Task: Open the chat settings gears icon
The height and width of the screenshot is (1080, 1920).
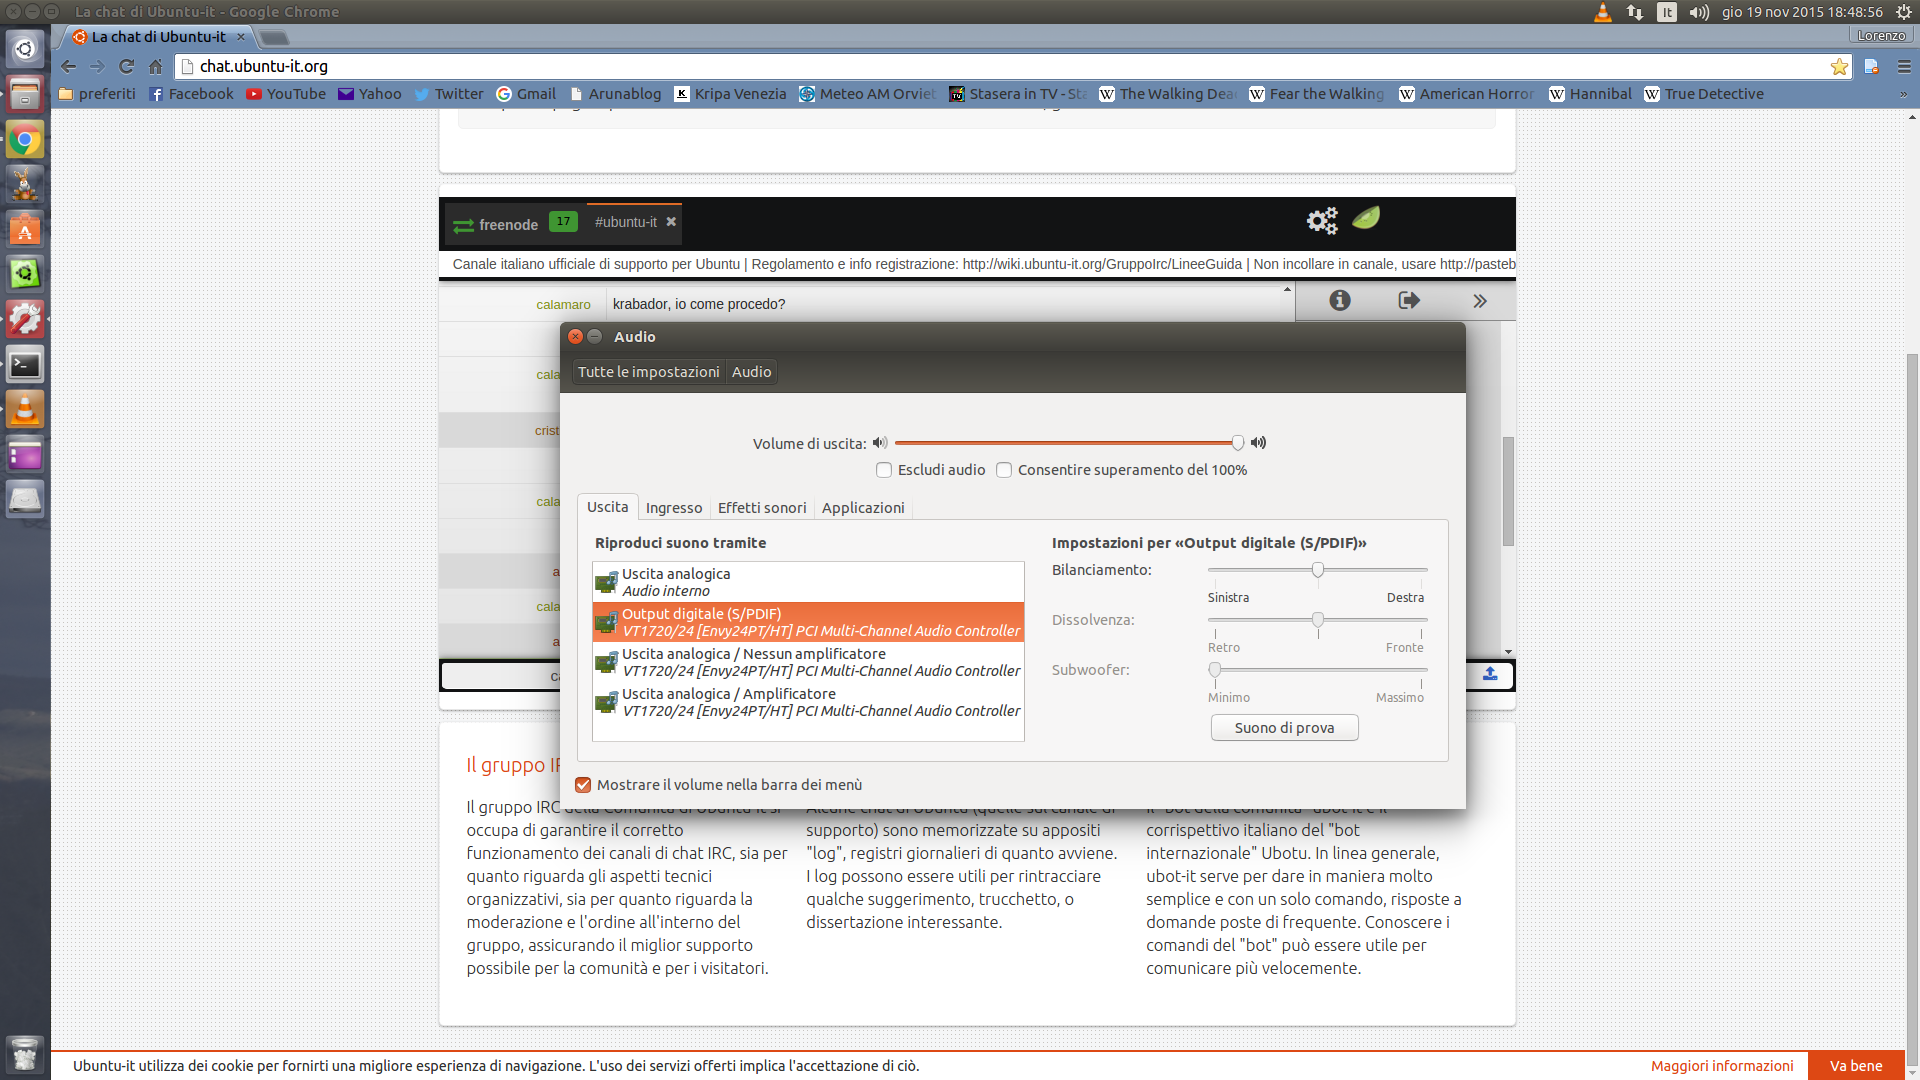Action: point(1321,220)
